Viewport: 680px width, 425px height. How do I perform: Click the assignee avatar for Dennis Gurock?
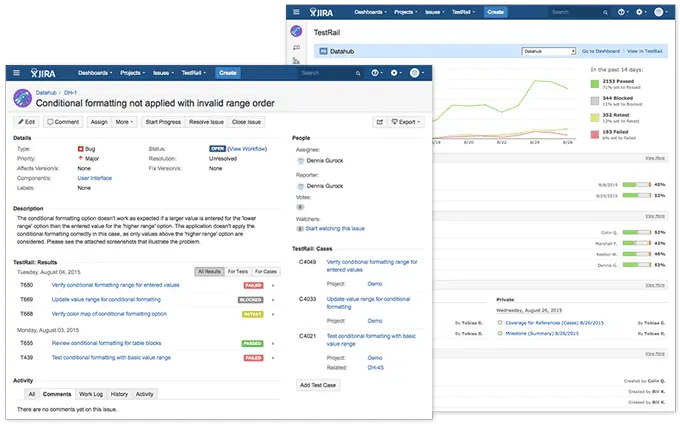point(300,161)
